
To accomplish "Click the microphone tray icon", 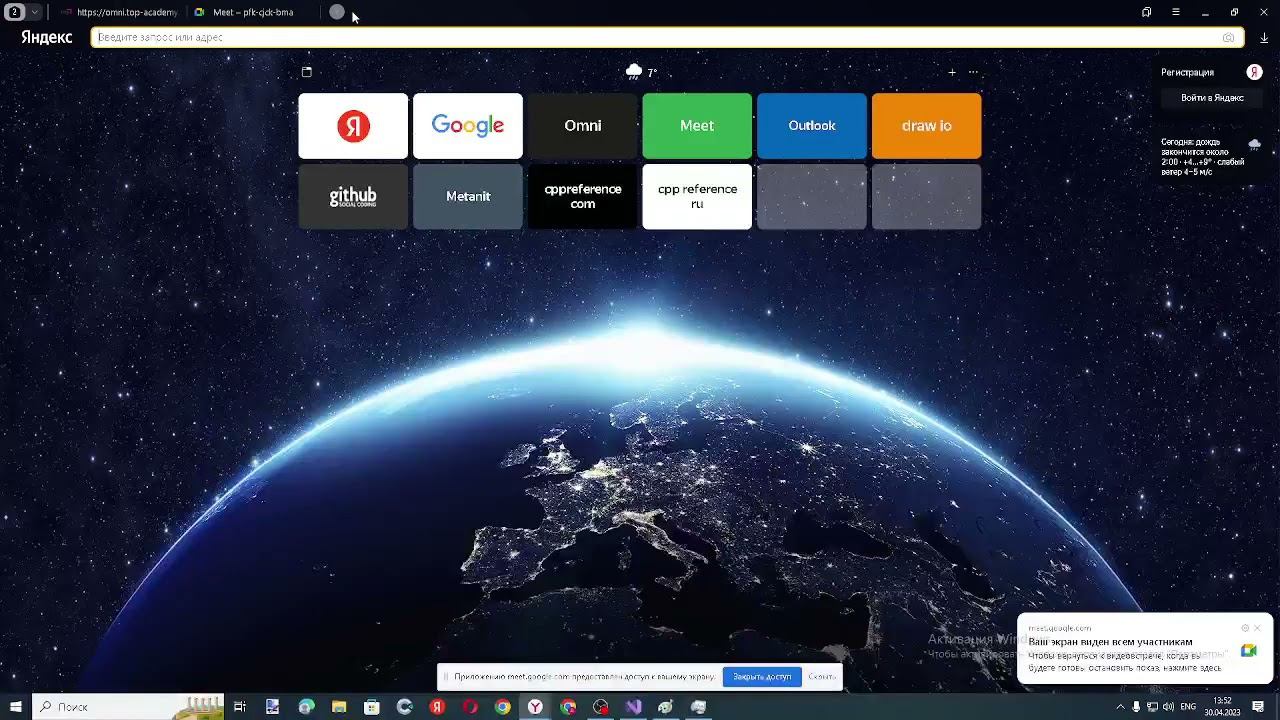I will point(1136,707).
